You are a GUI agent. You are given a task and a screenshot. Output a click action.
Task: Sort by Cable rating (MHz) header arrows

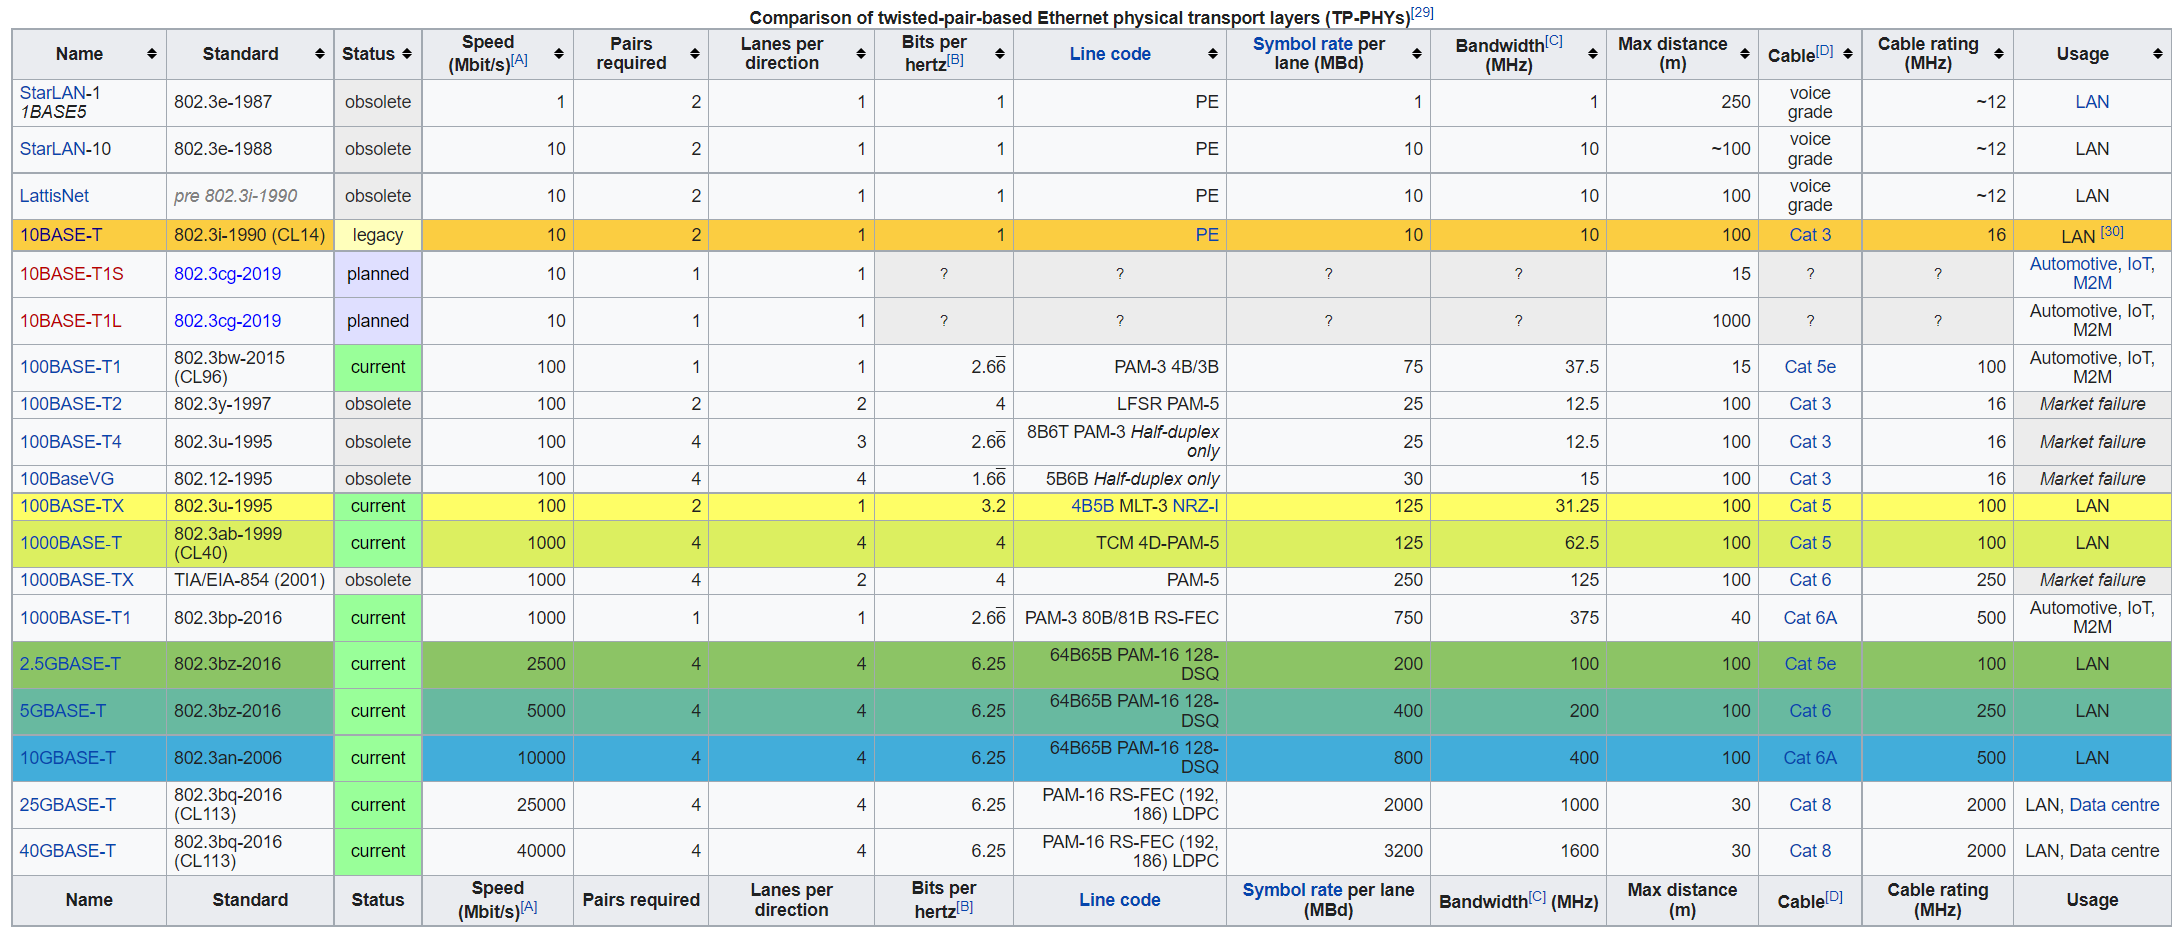(x=1999, y=54)
